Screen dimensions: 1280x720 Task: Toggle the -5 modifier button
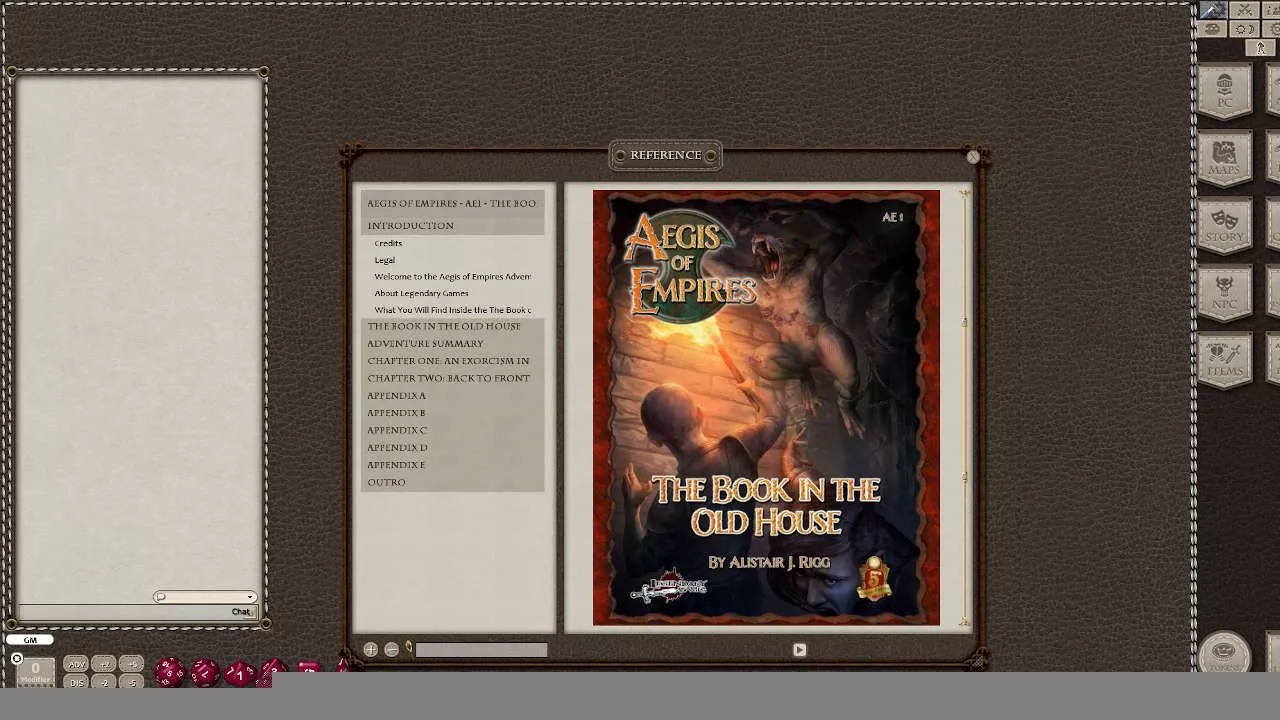(132, 682)
